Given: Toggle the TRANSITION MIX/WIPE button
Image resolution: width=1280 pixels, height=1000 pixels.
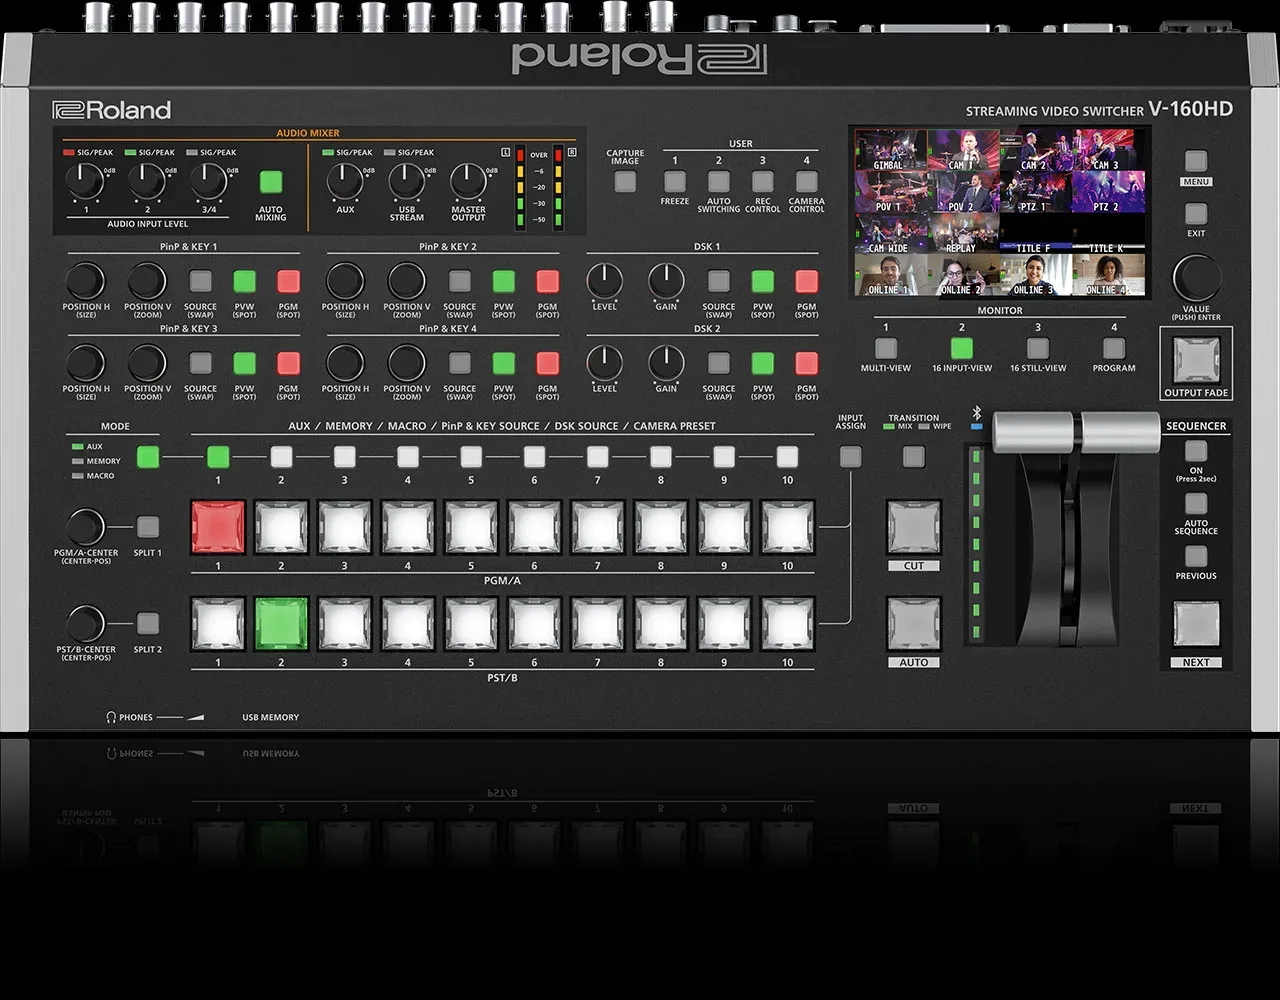Looking at the screenshot, I should [913, 457].
